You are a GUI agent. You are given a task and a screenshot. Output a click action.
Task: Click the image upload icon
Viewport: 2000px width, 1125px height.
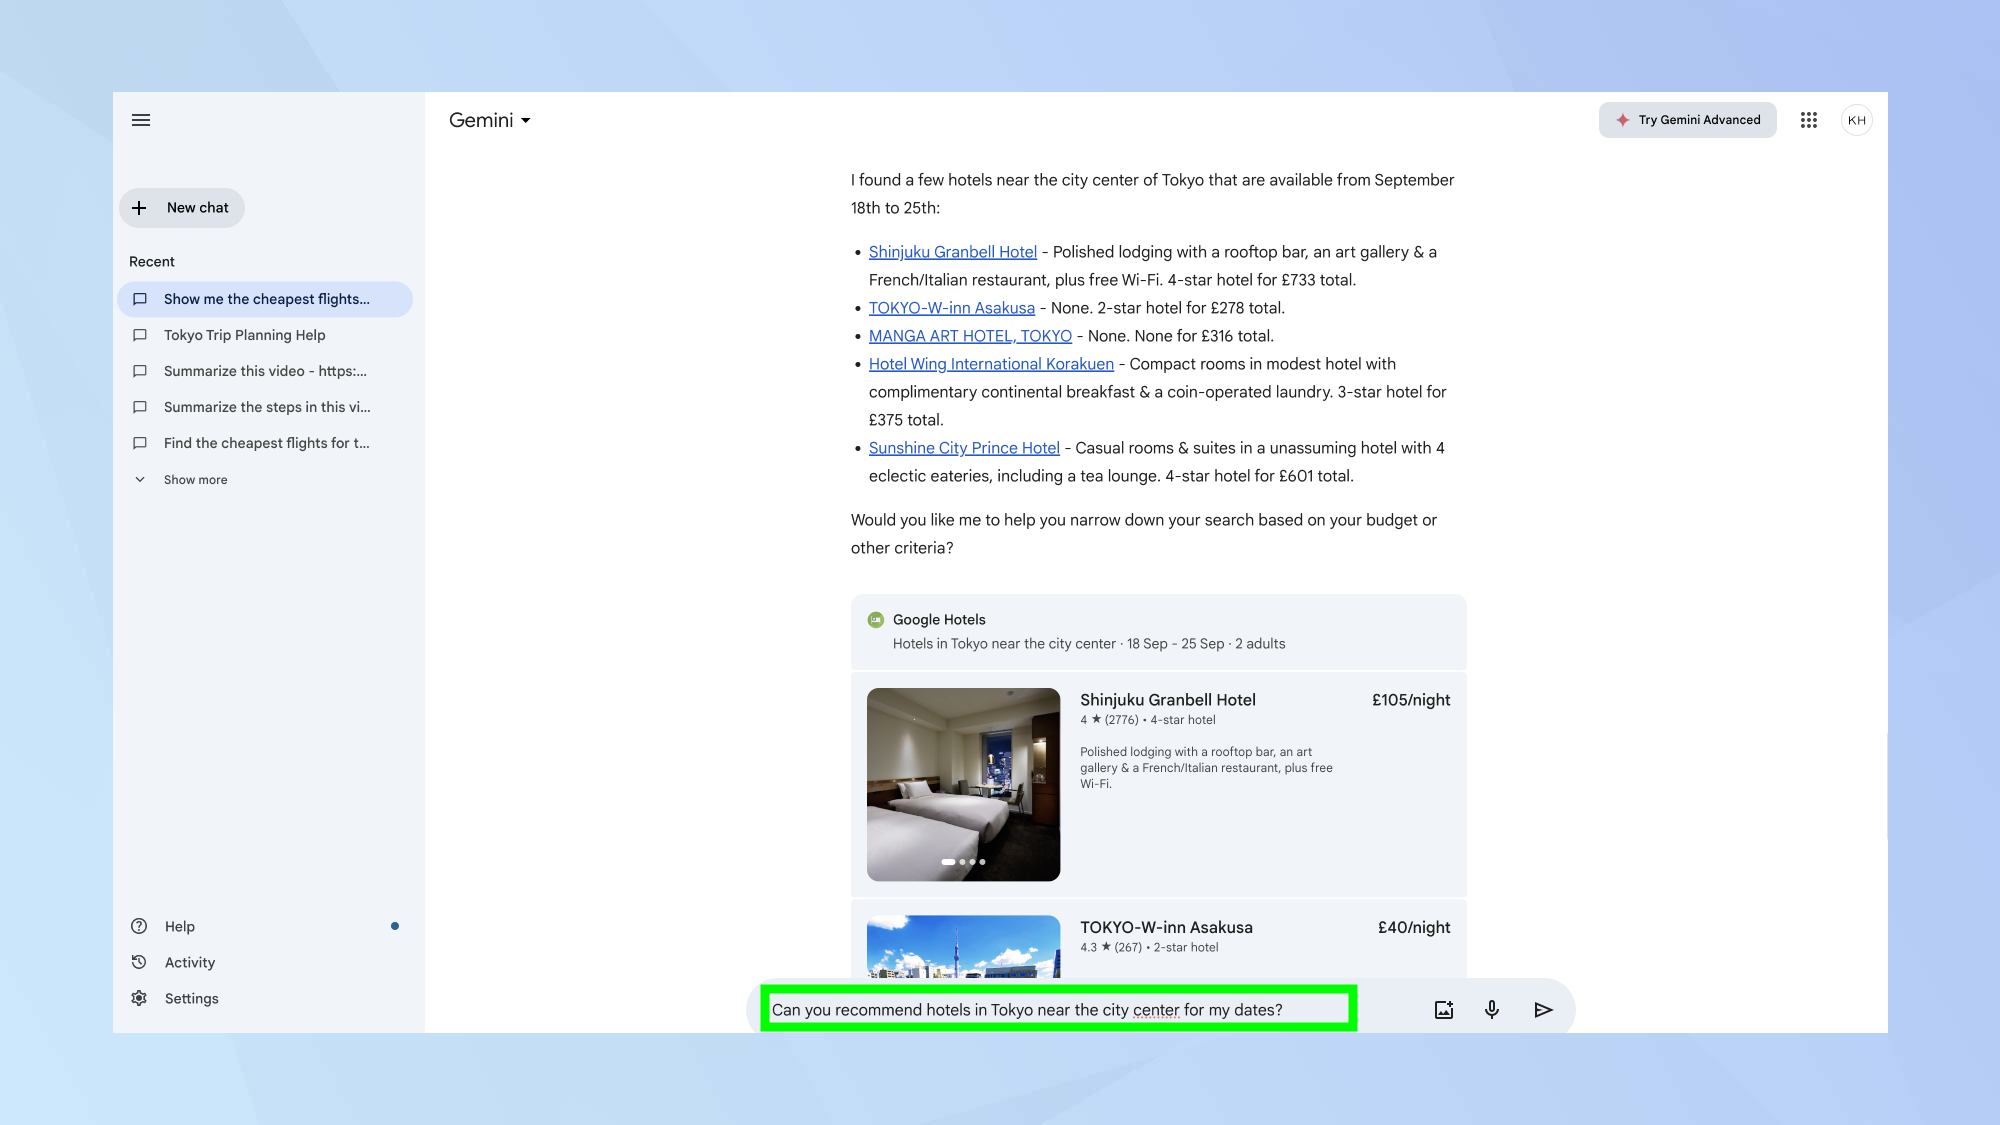pyautogui.click(x=1442, y=1010)
